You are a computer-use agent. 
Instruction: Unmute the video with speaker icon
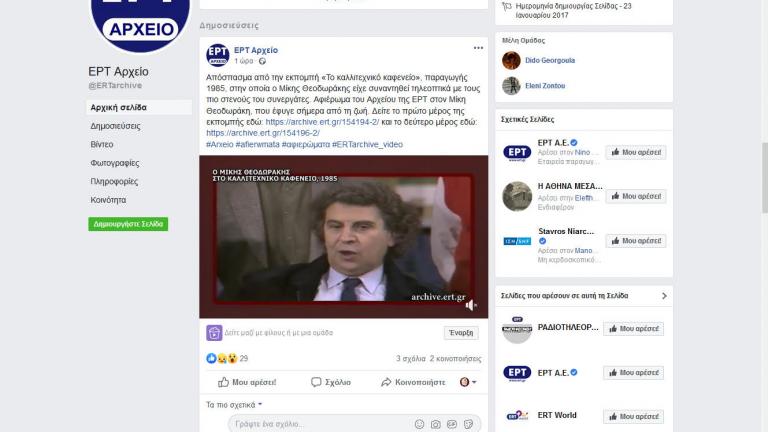(x=470, y=306)
